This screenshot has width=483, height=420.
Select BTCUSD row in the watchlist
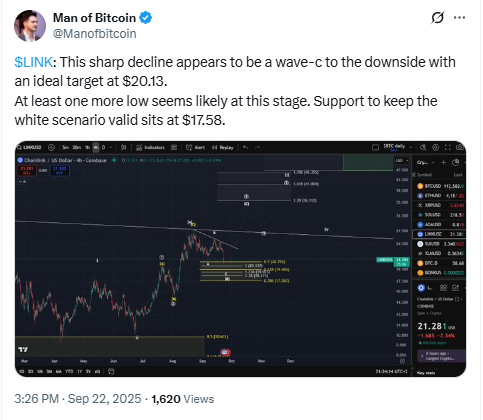pyautogui.click(x=439, y=186)
